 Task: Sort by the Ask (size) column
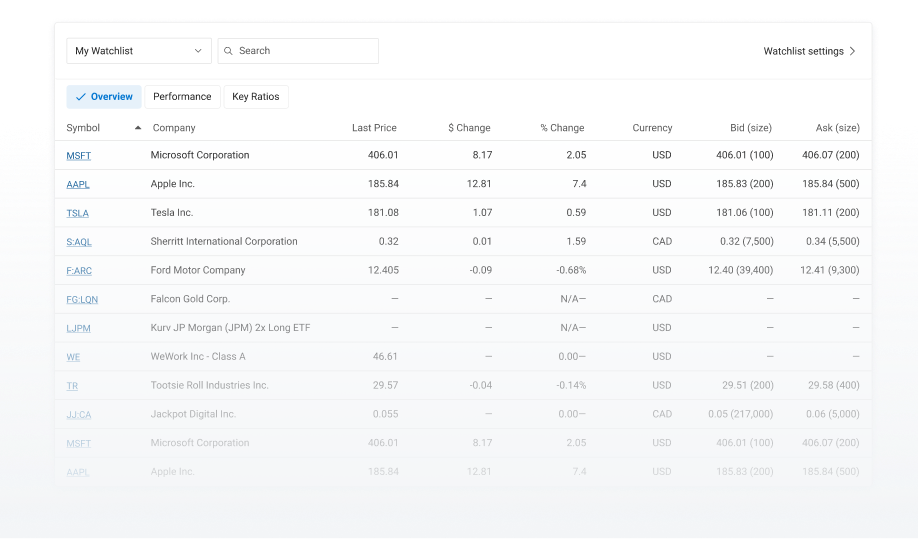[x=838, y=128]
